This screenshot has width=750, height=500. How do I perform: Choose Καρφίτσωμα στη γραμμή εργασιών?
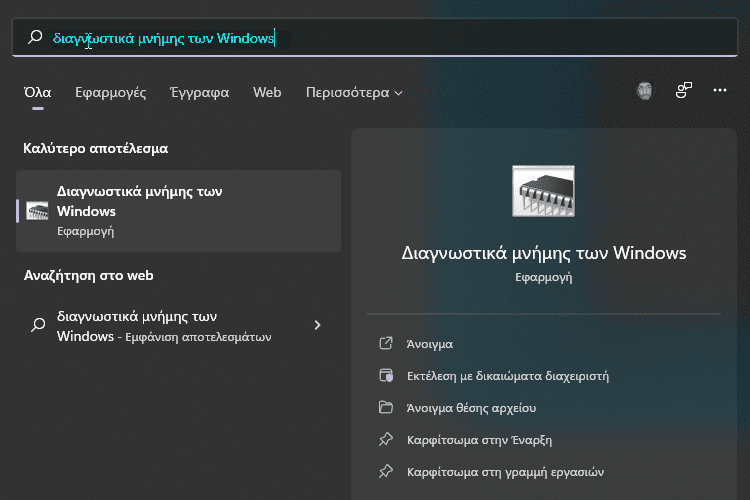[x=505, y=471]
